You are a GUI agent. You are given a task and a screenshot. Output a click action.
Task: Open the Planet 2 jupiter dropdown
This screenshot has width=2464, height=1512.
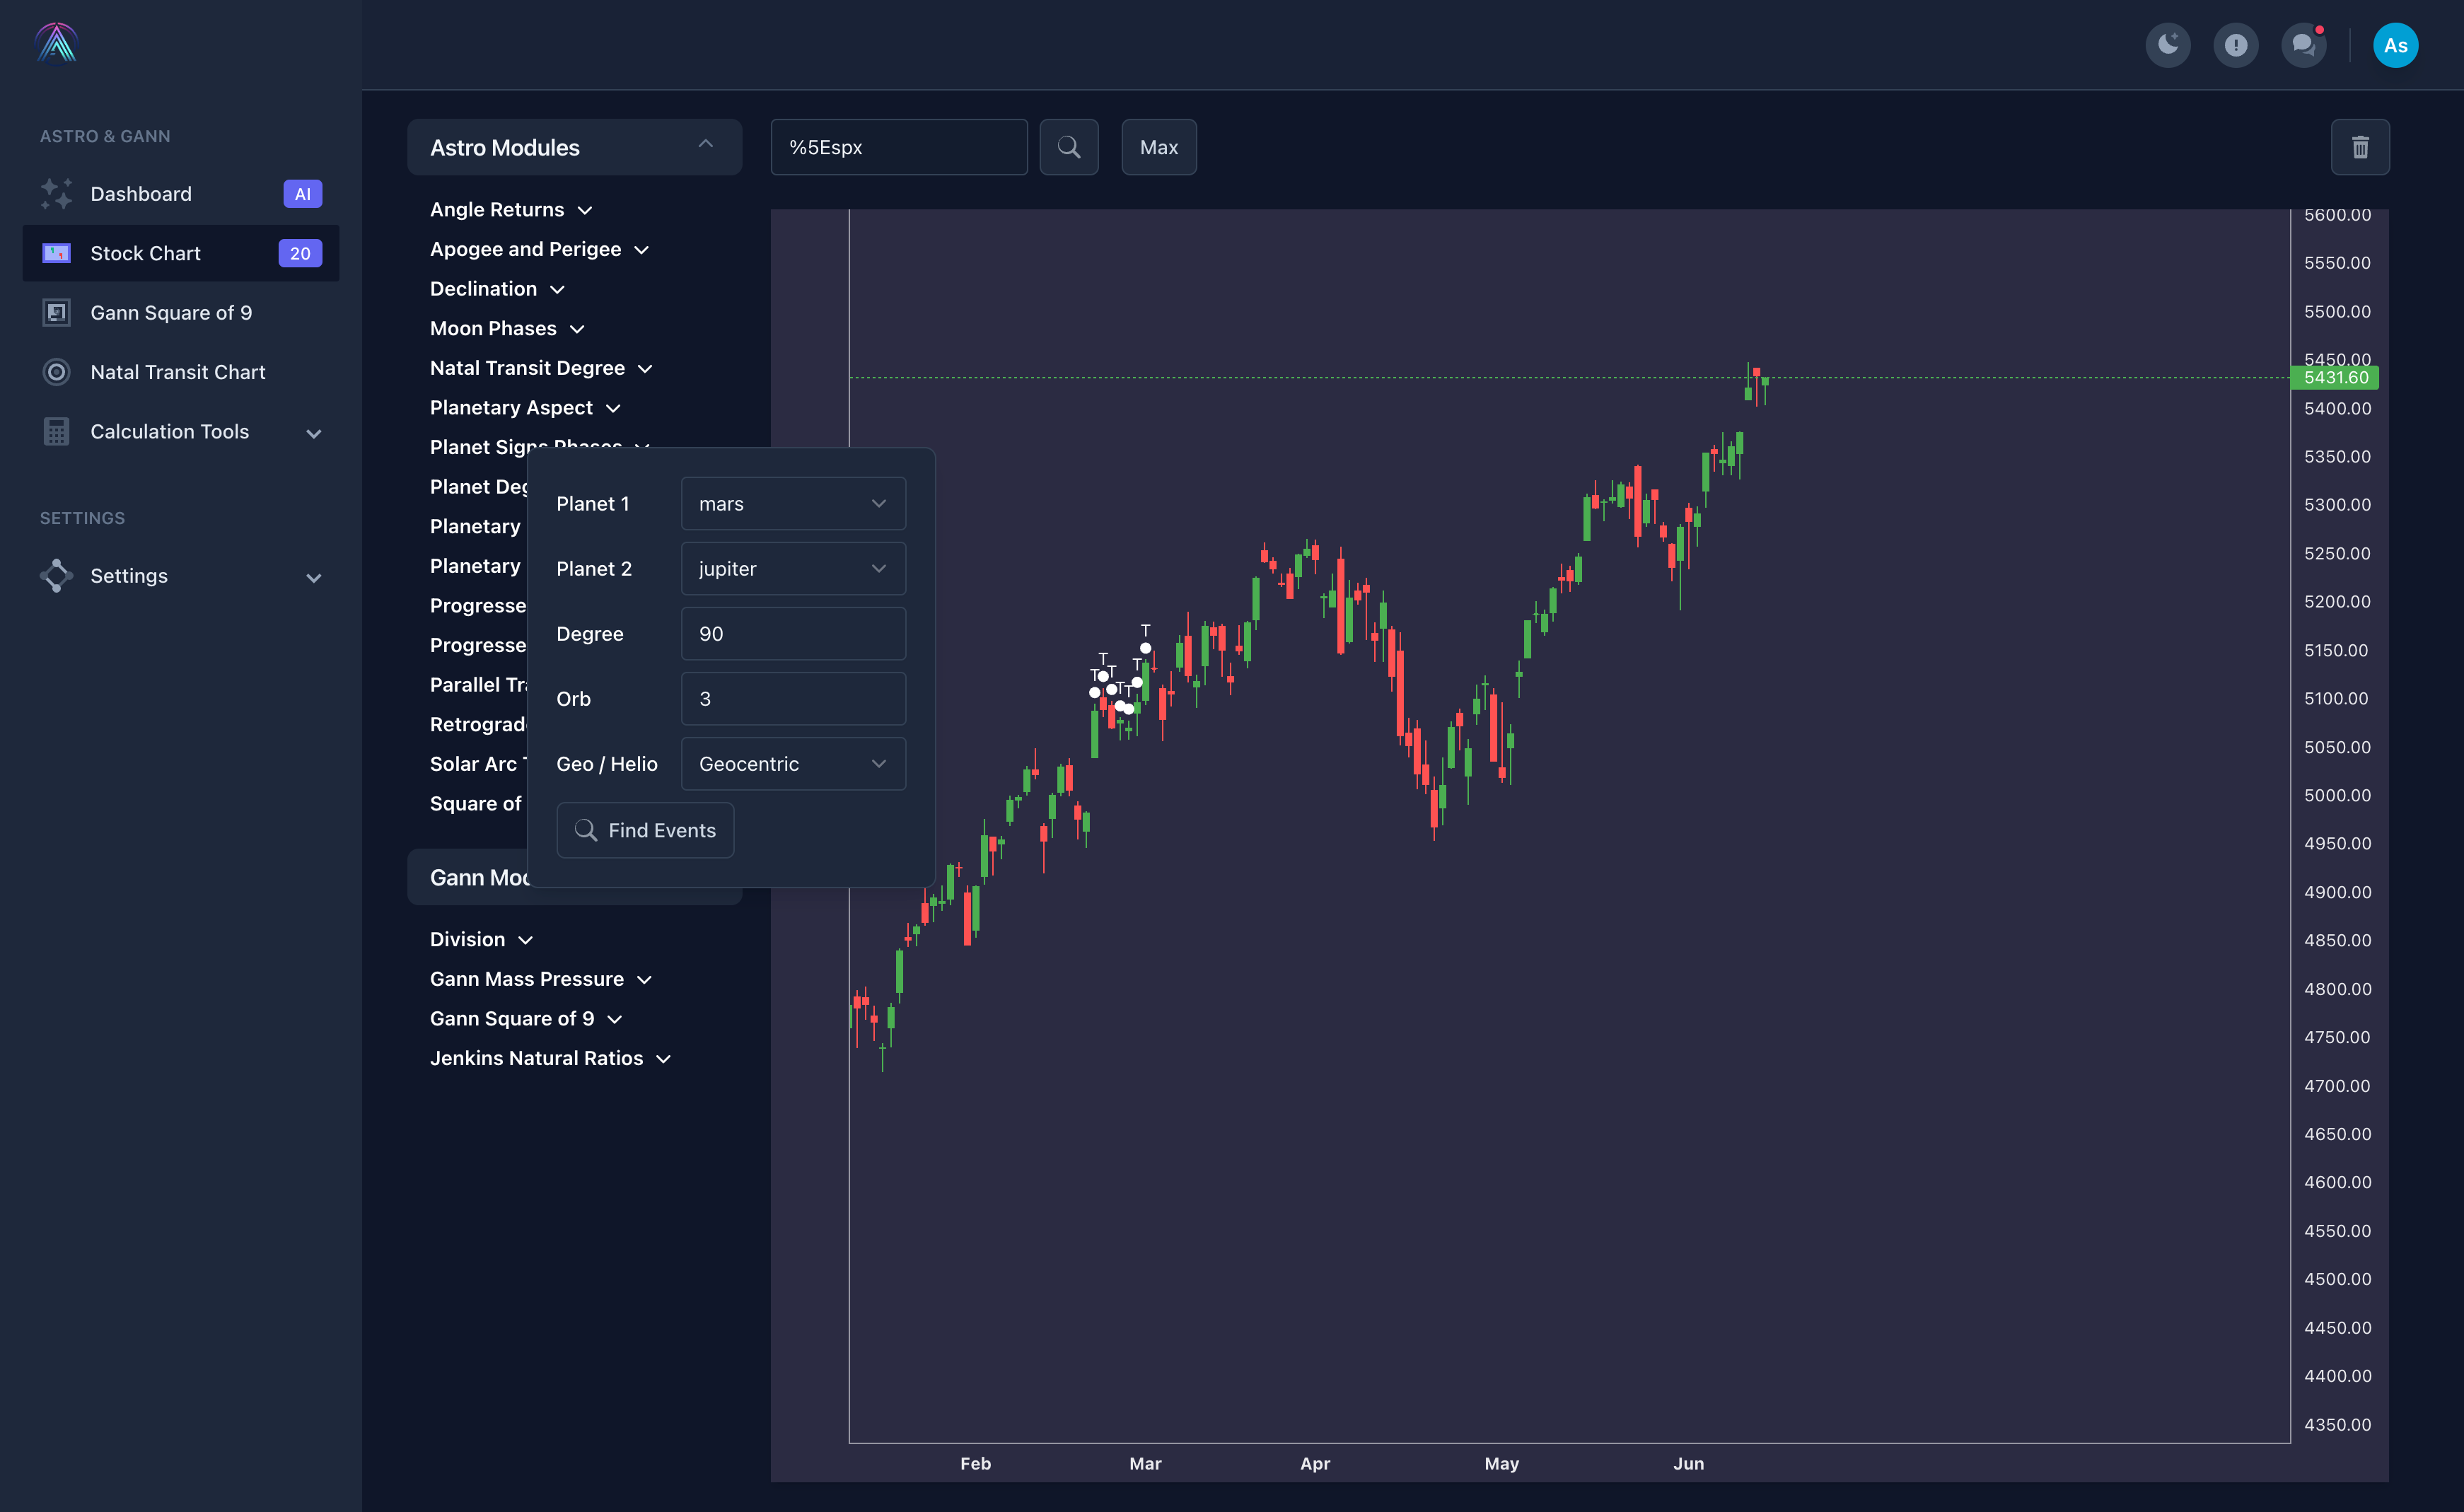tap(792, 569)
